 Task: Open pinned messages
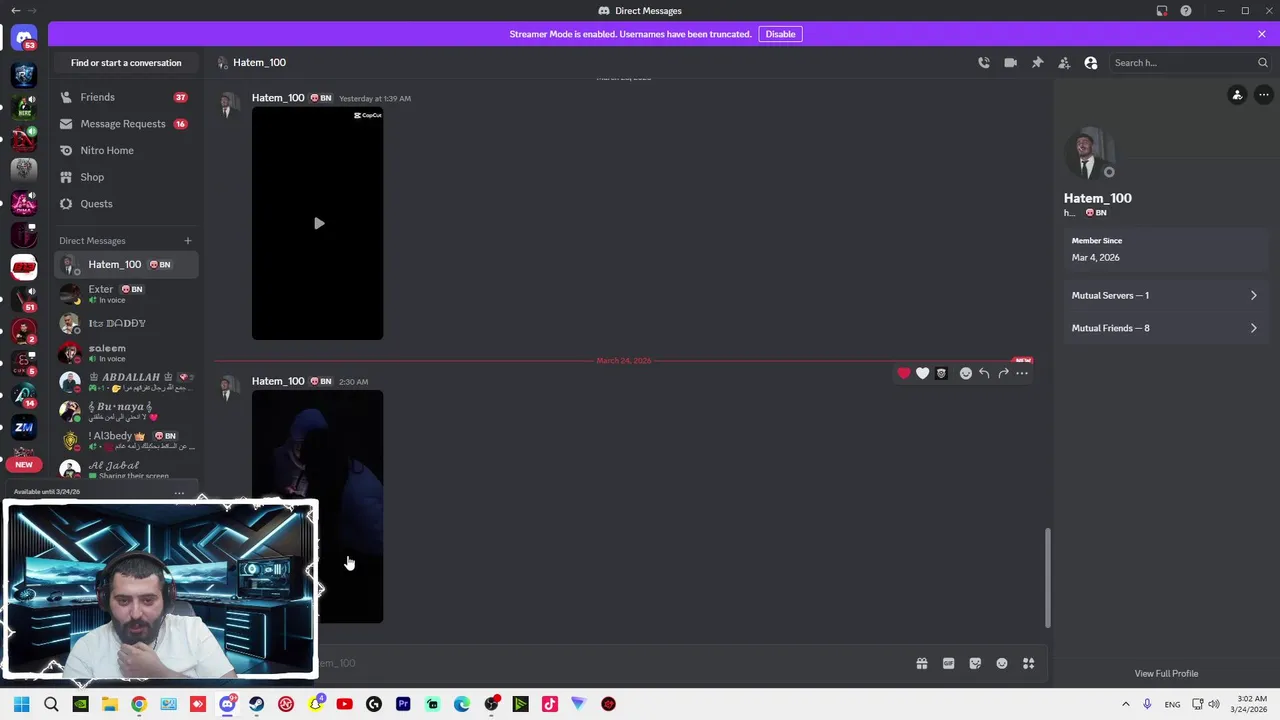click(1037, 63)
